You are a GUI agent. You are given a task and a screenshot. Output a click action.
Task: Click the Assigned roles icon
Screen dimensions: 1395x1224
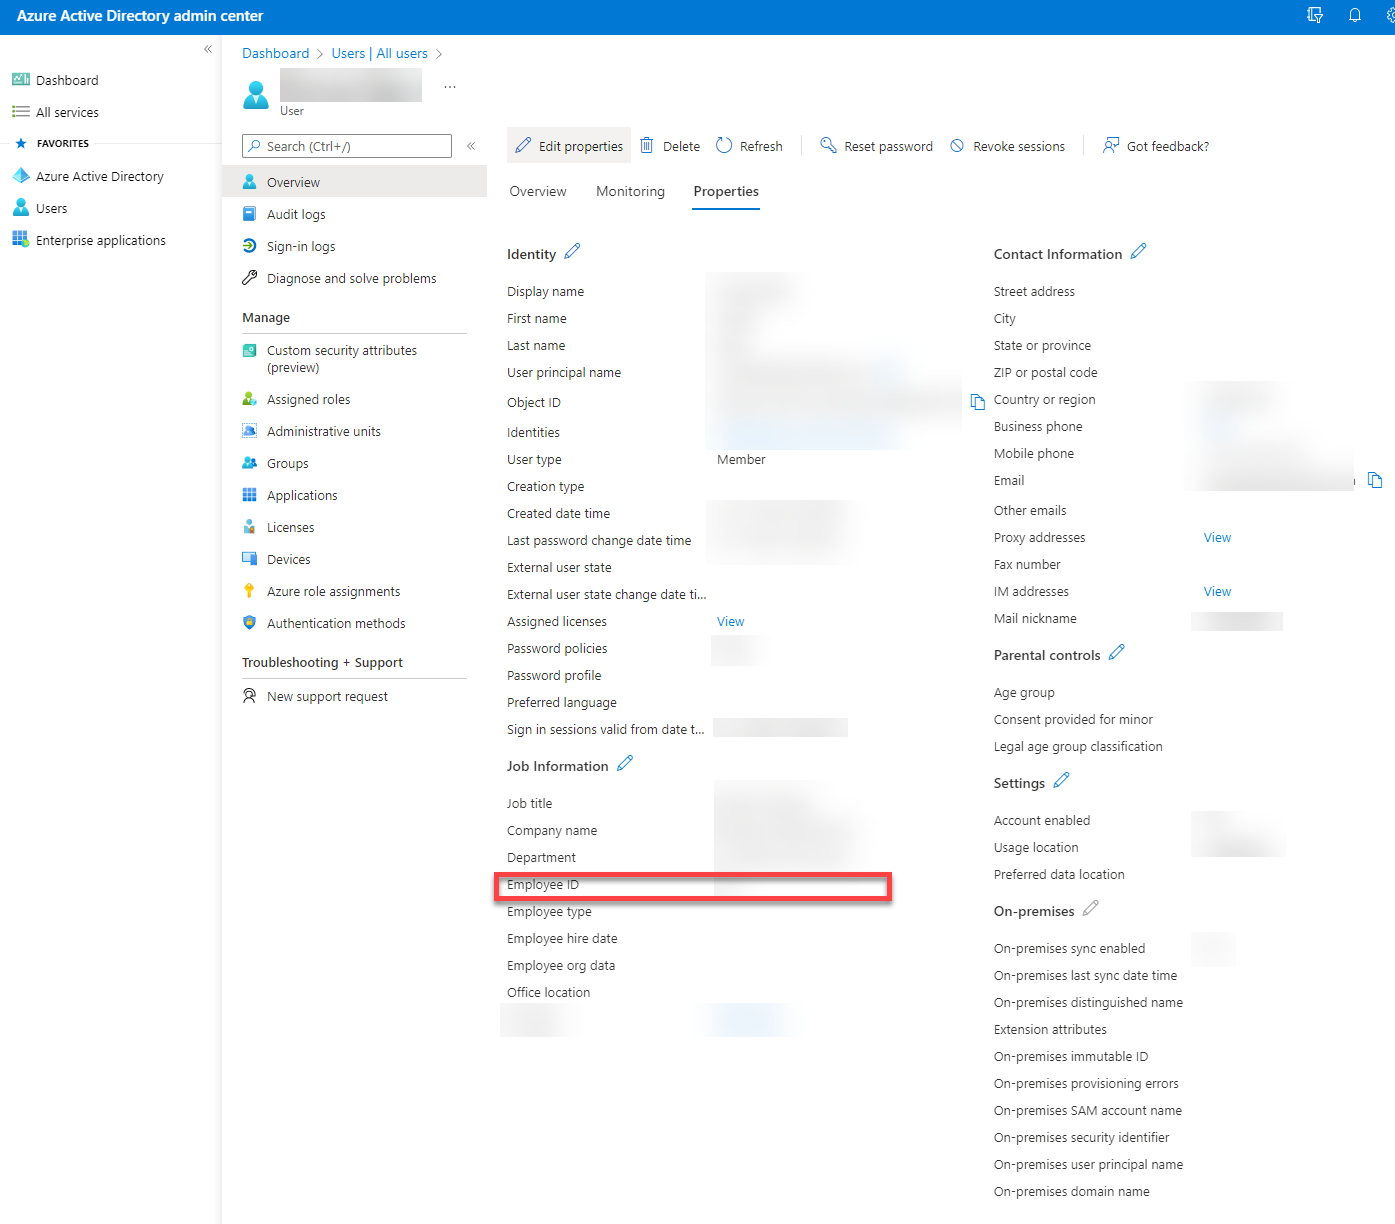[x=250, y=399]
